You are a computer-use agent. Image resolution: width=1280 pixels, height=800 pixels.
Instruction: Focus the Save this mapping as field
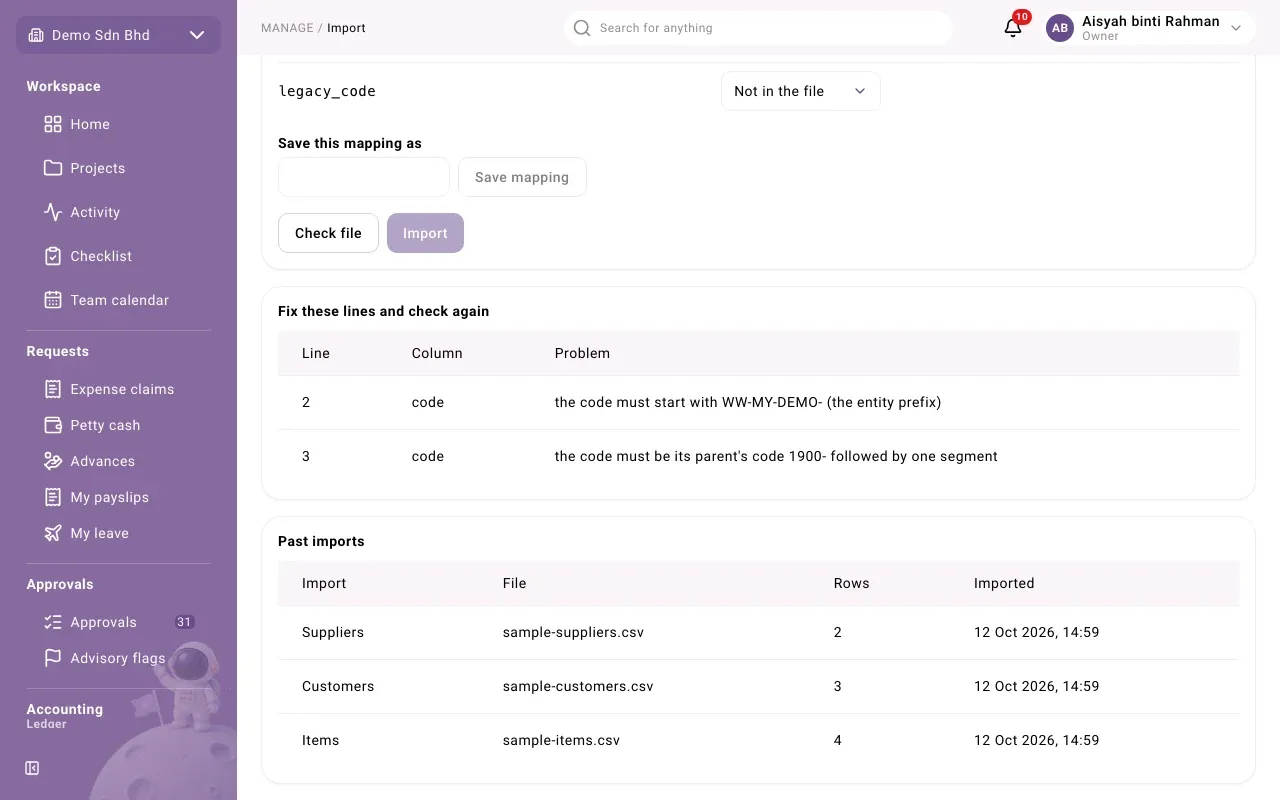pyautogui.click(x=364, y=177)
